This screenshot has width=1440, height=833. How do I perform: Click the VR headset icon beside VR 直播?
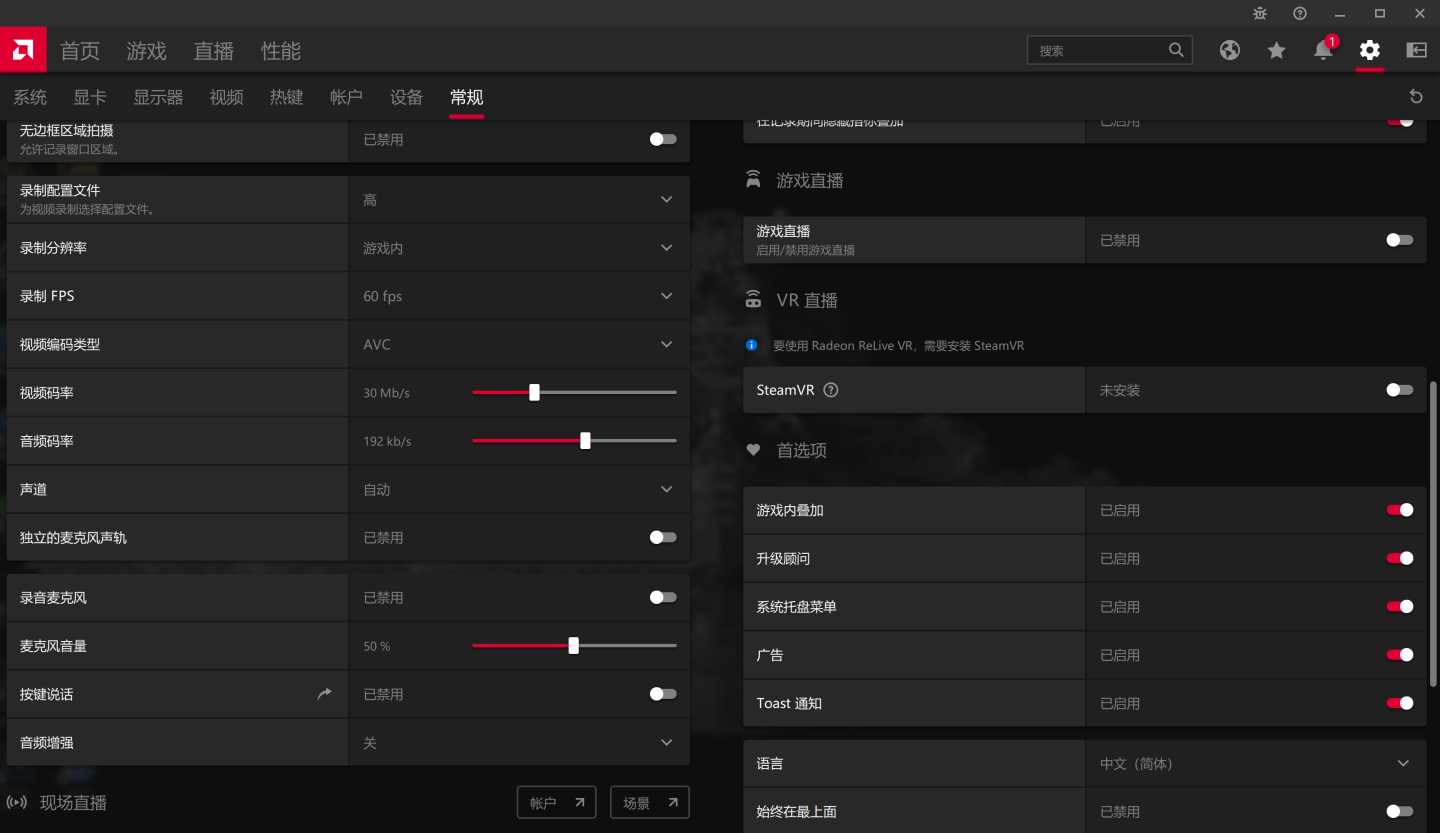tap(753, 300)
